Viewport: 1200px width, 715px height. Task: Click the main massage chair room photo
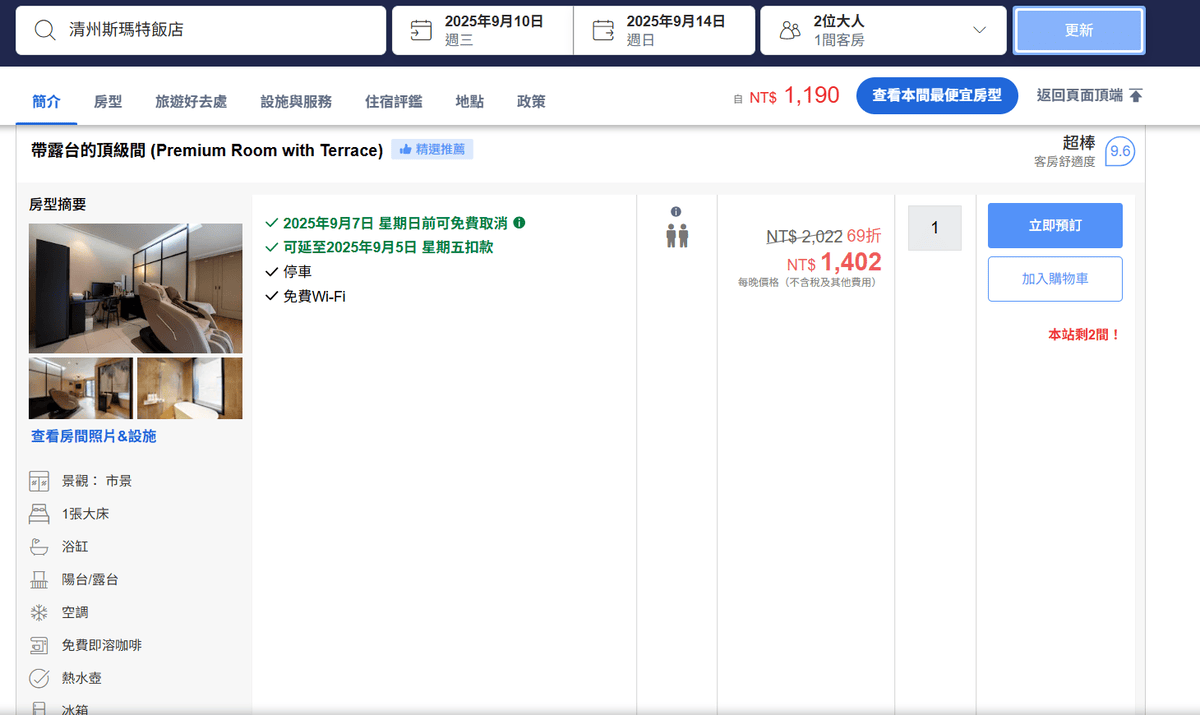pyautogui.click(x=135, y=288)
